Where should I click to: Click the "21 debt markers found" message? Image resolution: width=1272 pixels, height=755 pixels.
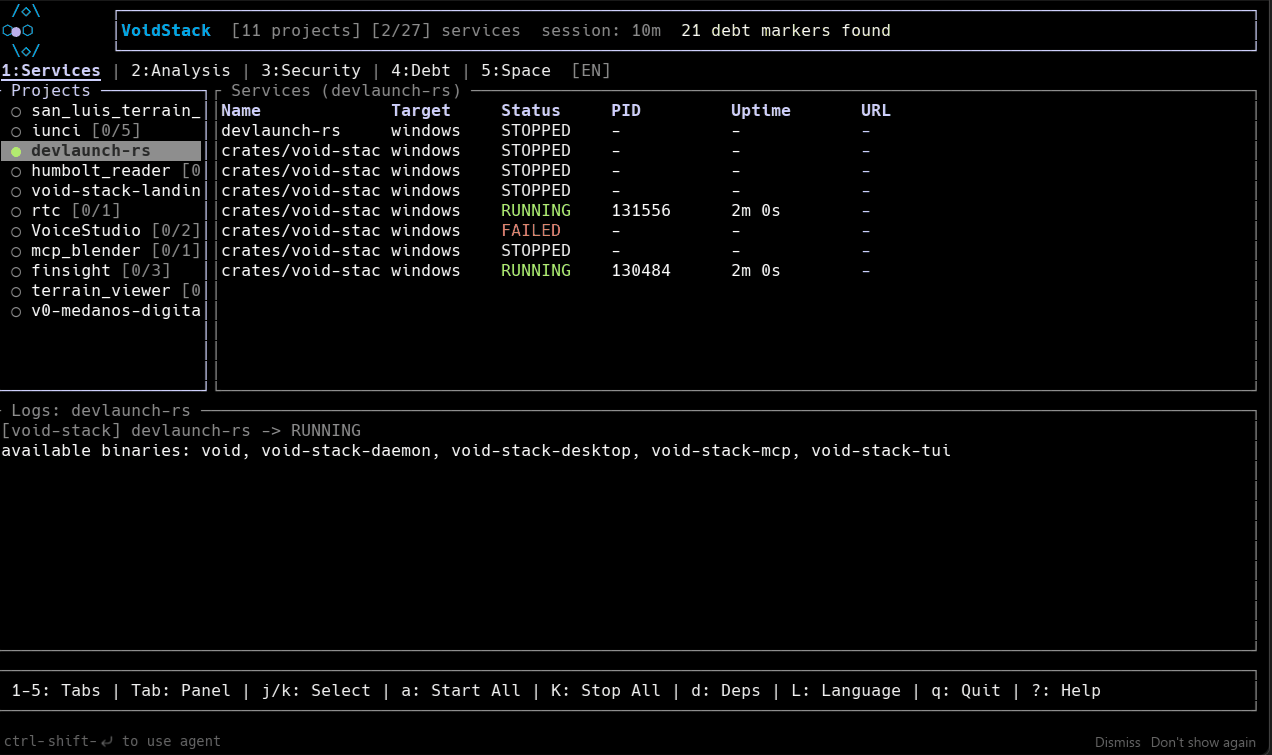(786, 30)
